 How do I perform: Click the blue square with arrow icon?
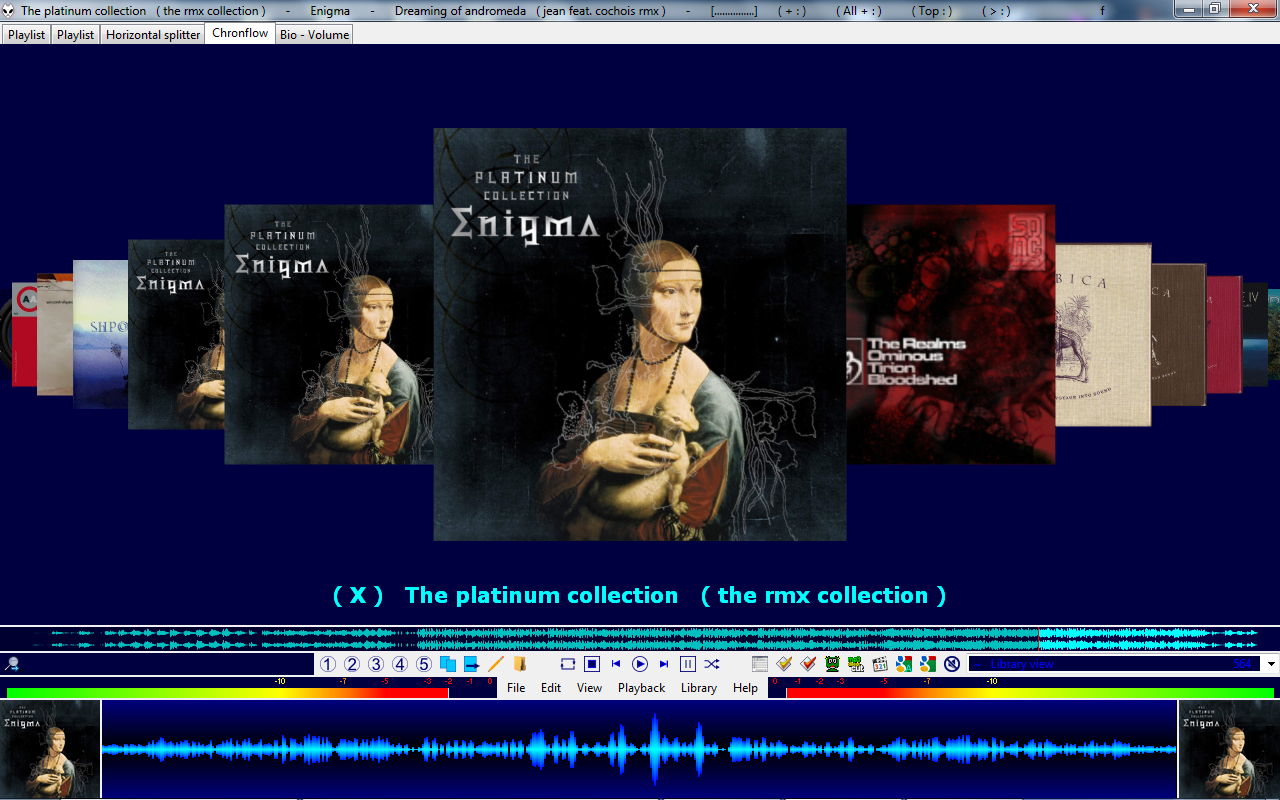point(472,664)
